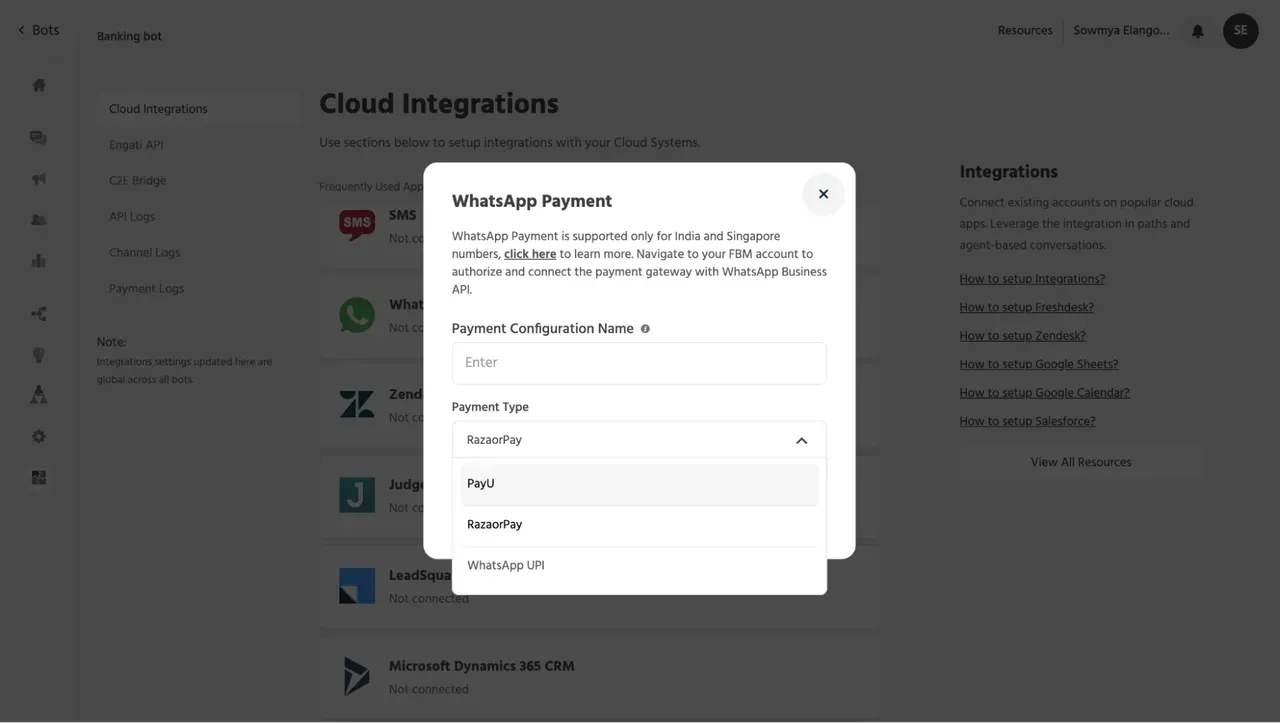Click the View All Resources button
1280x723 pixels.
tap(1081, 463)
